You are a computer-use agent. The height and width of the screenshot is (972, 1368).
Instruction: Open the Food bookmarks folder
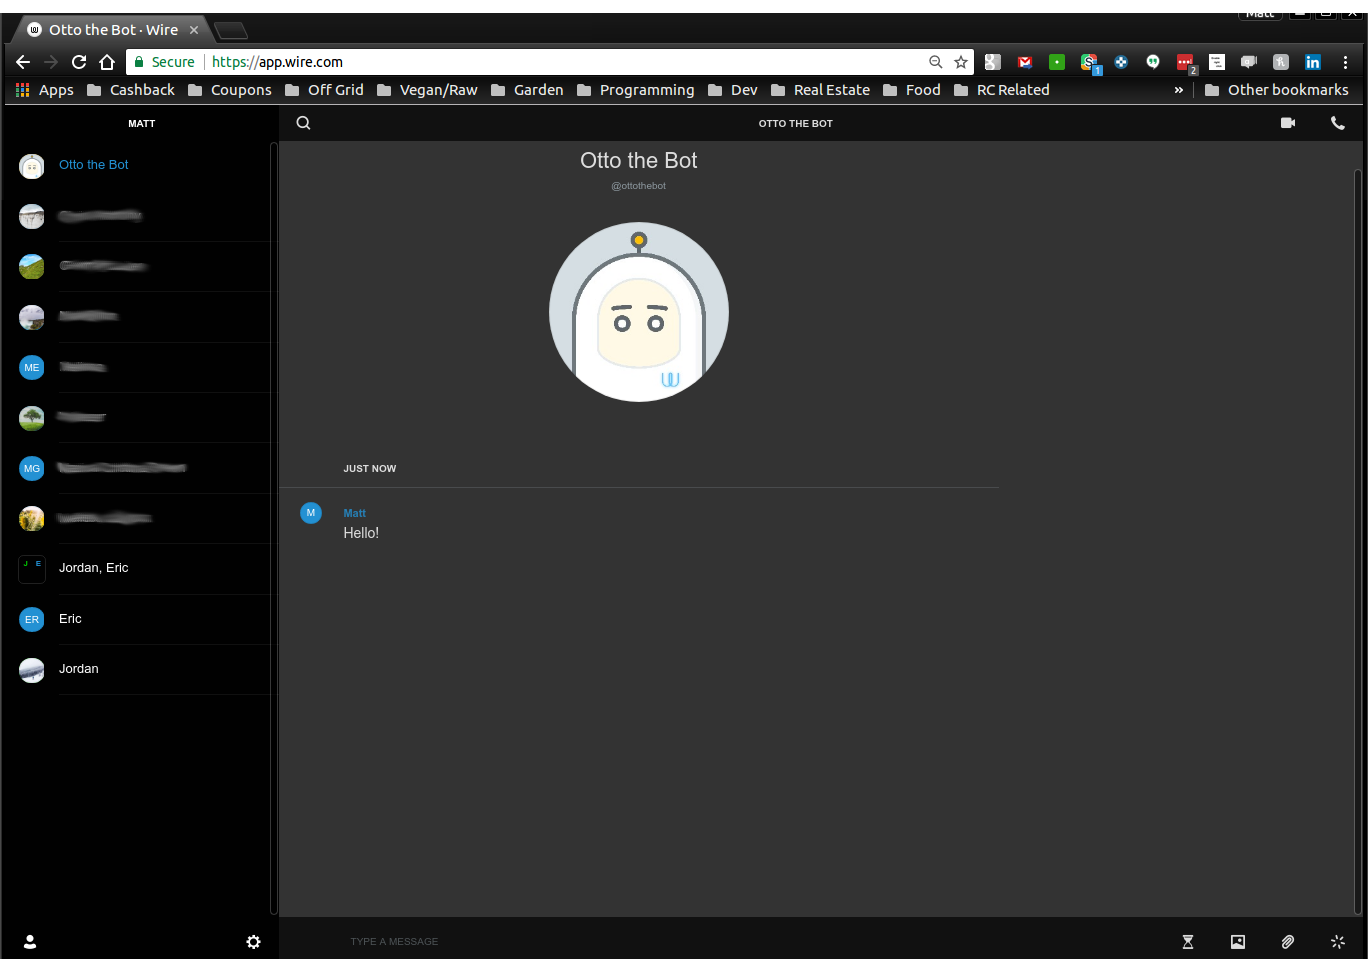point(912,90)
